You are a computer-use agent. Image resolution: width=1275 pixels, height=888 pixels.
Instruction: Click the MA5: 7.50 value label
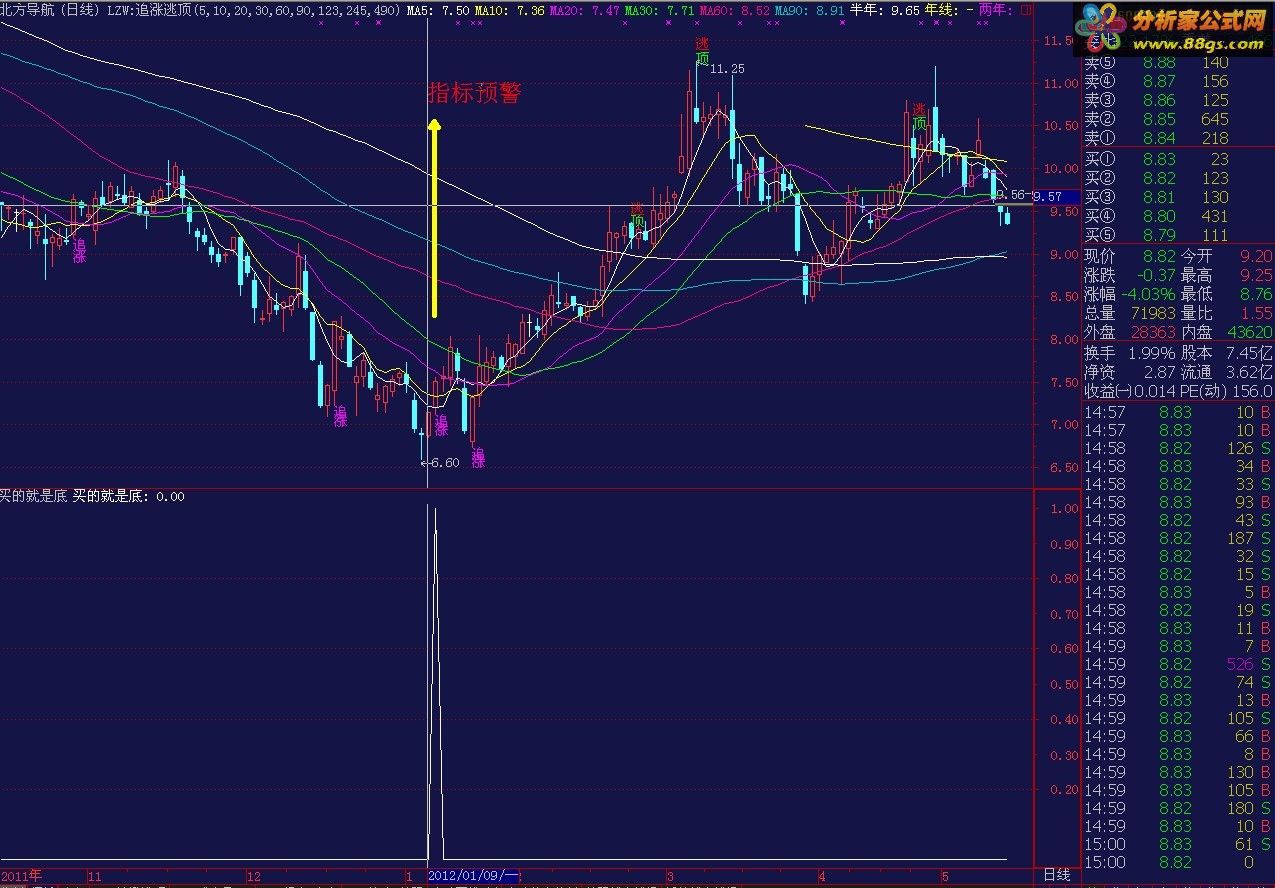(x=438, y=9)
